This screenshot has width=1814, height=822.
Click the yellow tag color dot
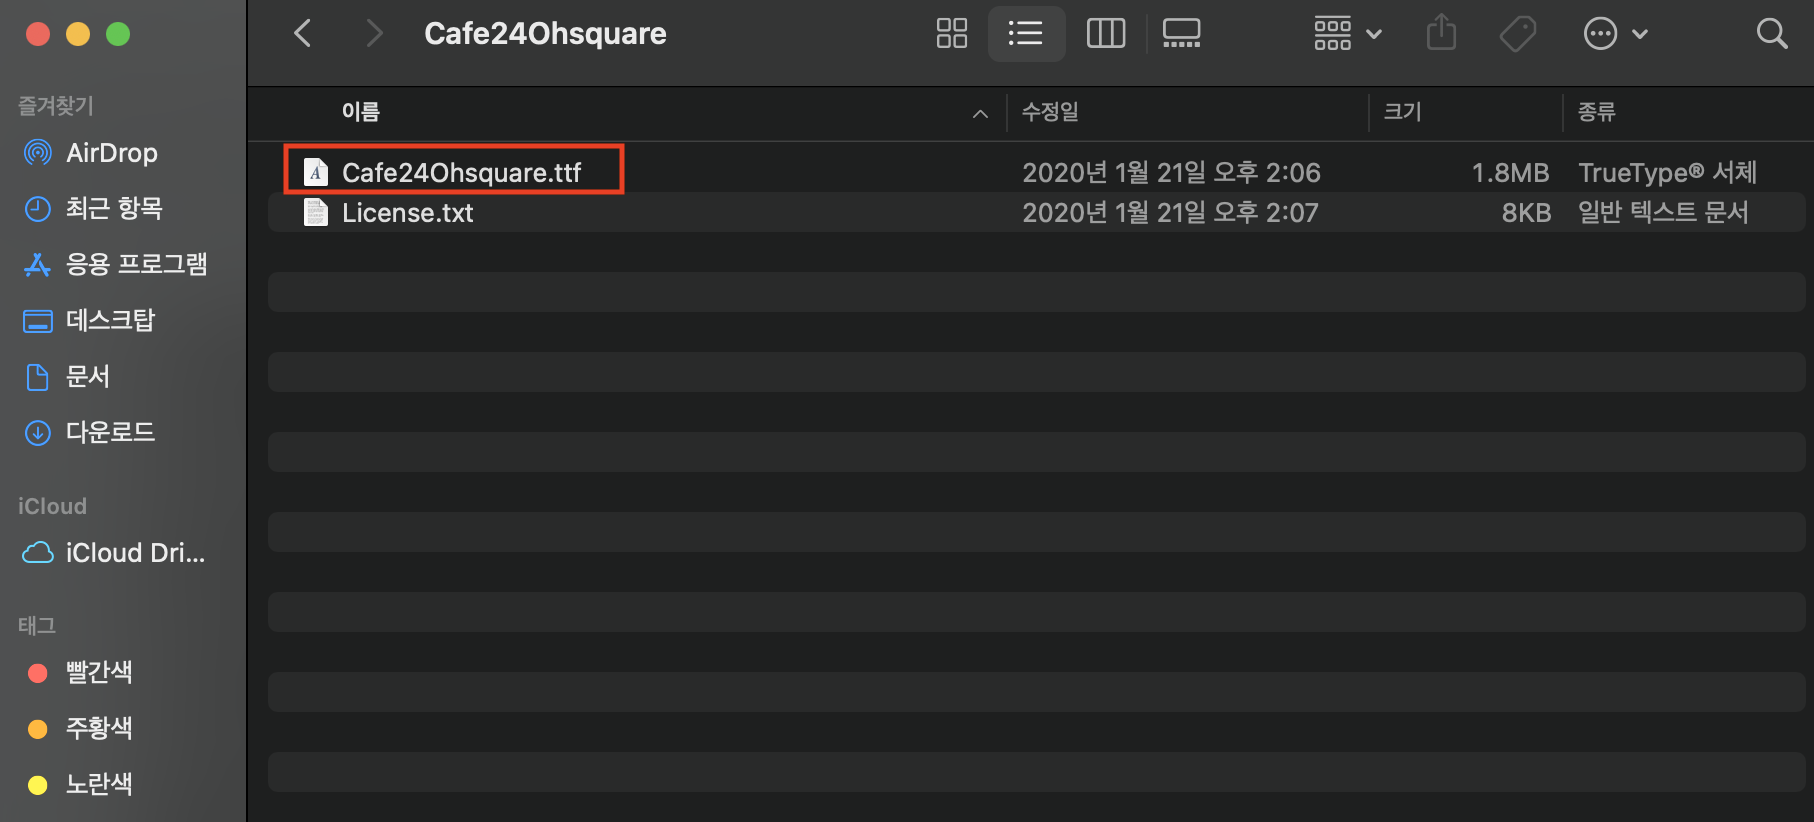(x=38, y=785)
